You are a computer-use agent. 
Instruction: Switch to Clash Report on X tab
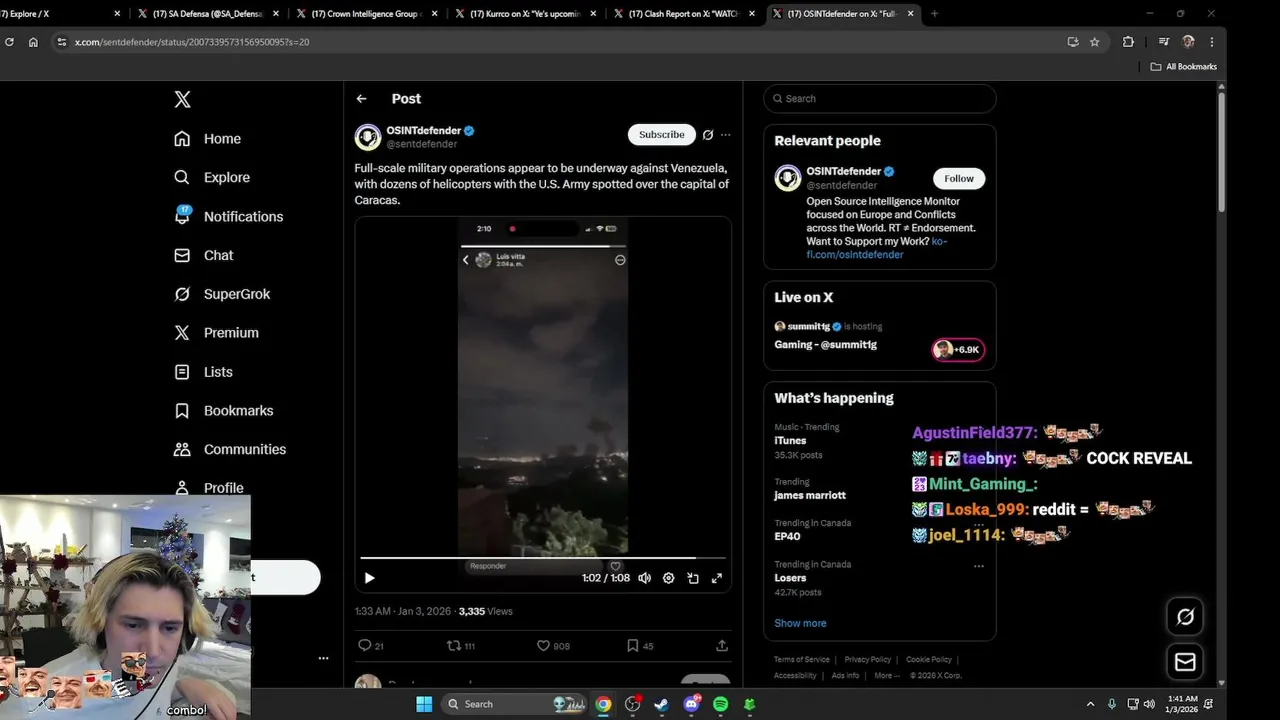click(x=682, y=14)
